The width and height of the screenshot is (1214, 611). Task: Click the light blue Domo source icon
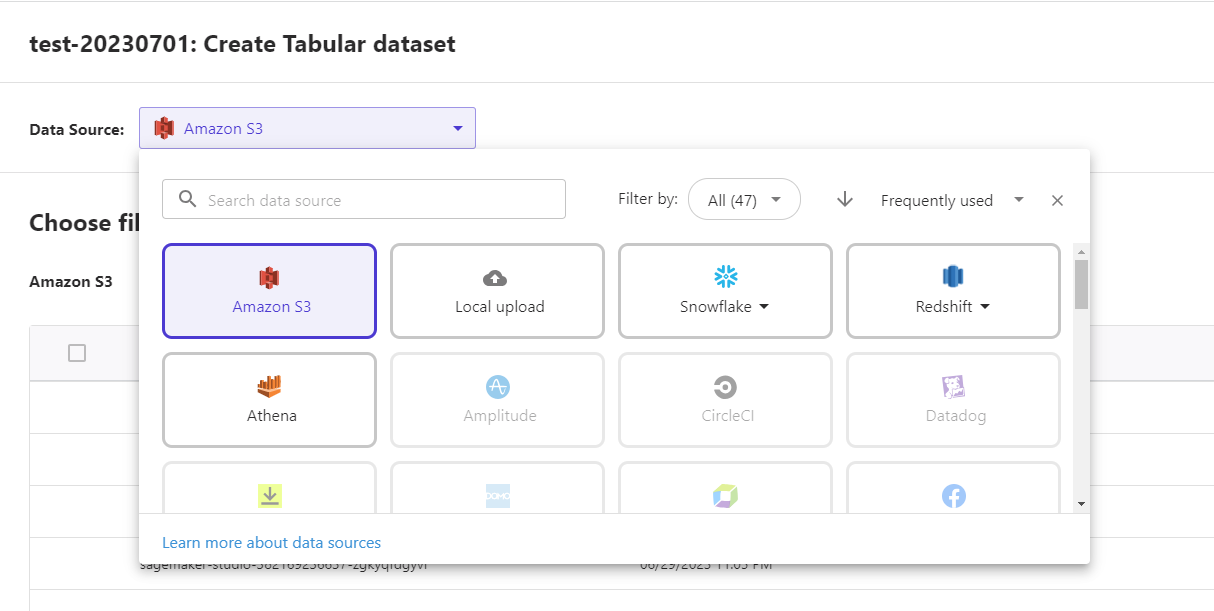[x=498, y=496]
